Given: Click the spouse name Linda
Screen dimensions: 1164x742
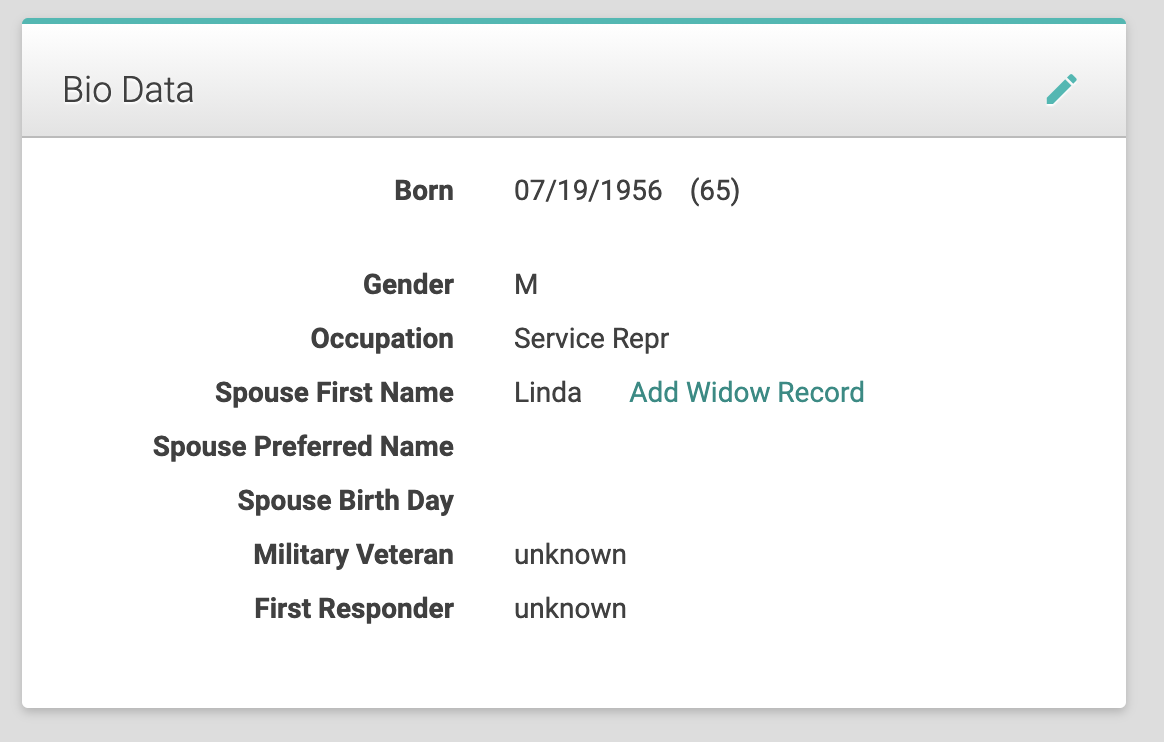Looking at the screenshot, I should point(548,392).
